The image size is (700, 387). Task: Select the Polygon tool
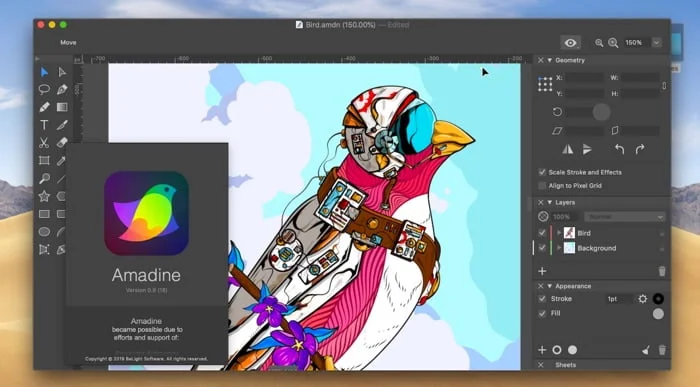pyautogui.click(x=62, y=196)
